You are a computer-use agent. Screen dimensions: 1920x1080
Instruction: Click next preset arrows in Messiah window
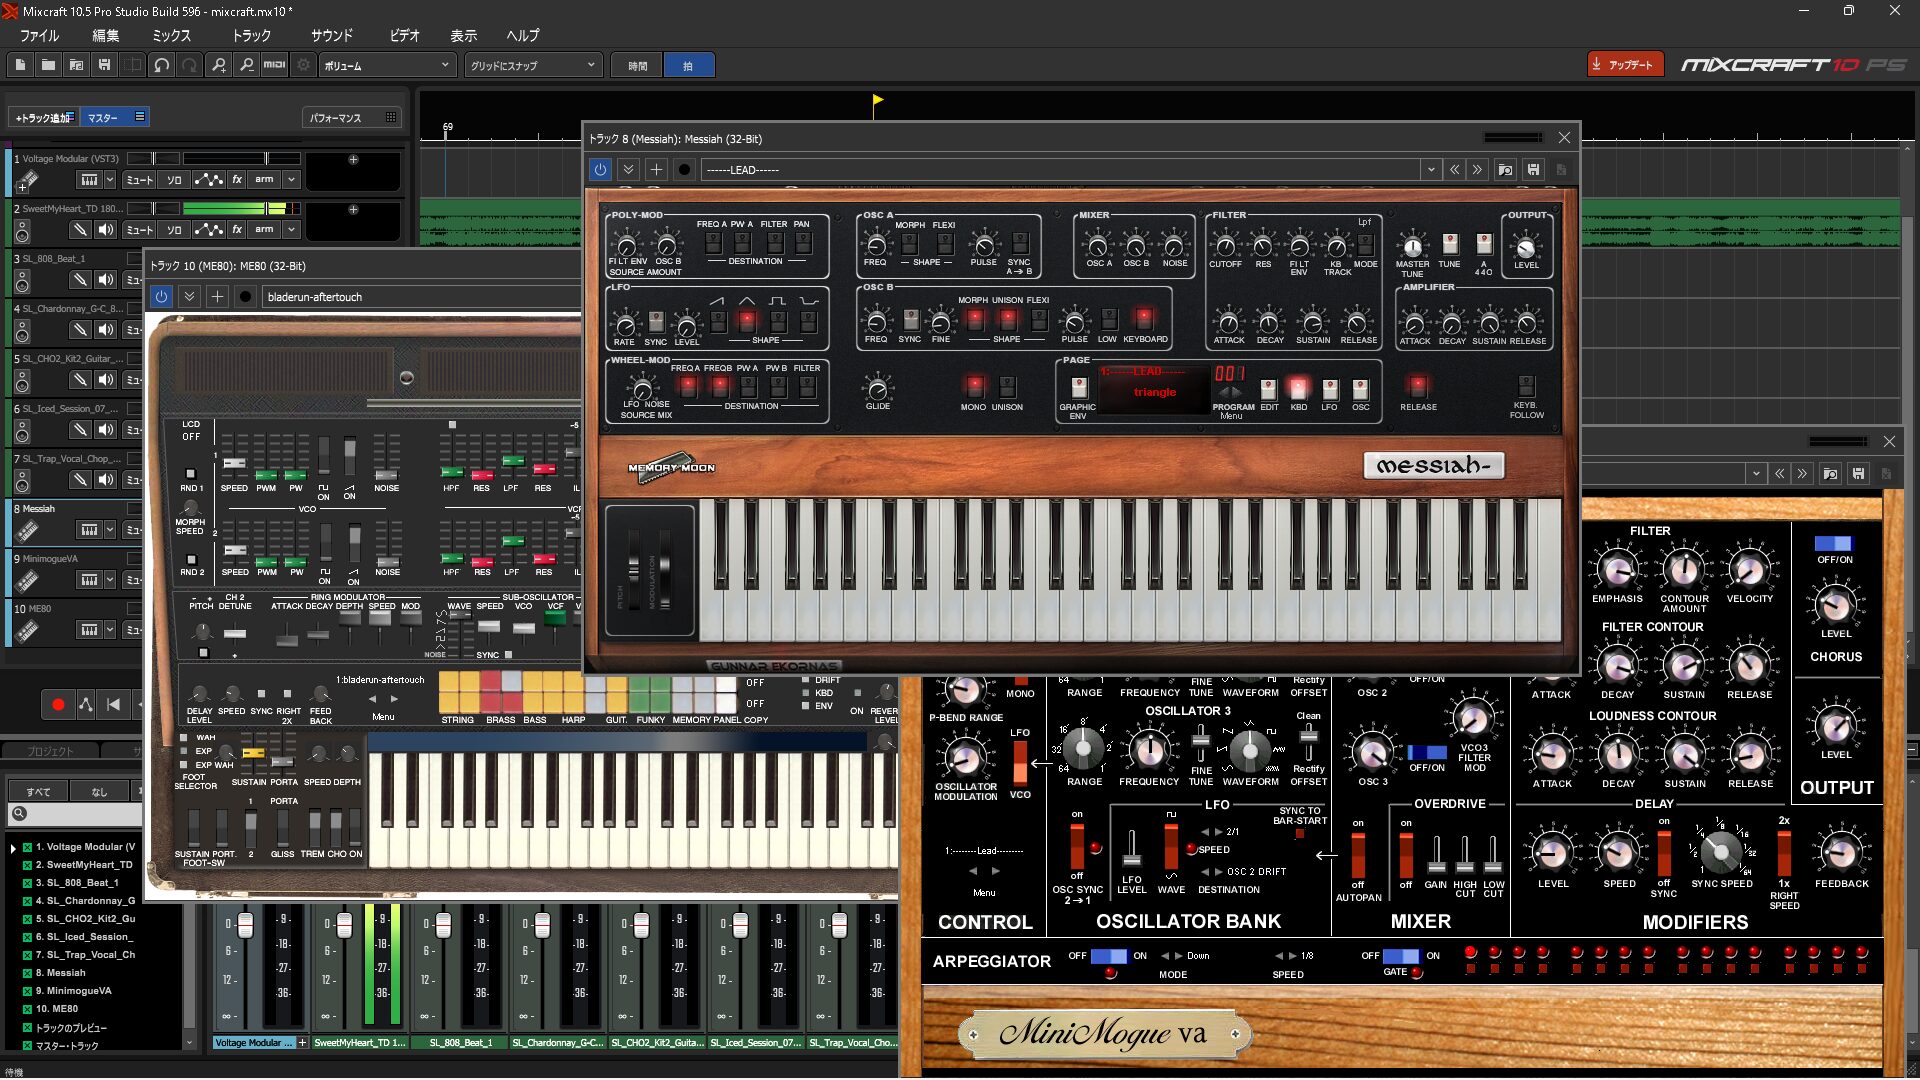[1477, 170]
